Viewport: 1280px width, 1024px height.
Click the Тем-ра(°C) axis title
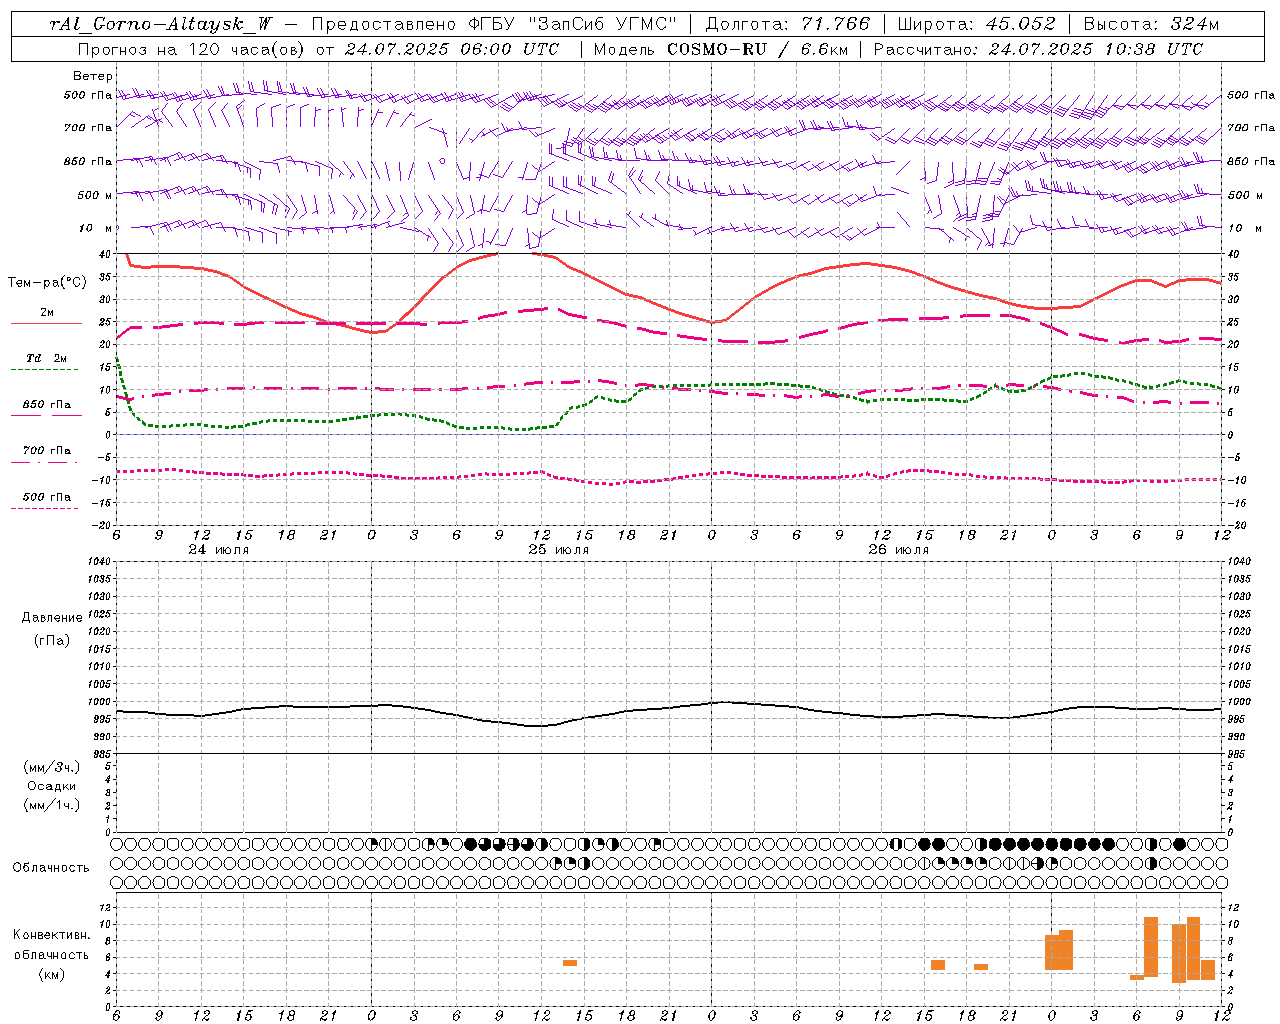click(47, 283)
